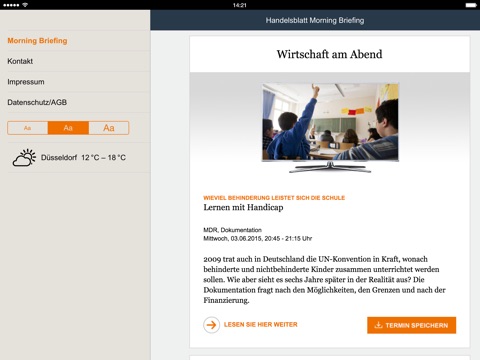Click the Lernen mit Handicap headline

click(243, 207)
